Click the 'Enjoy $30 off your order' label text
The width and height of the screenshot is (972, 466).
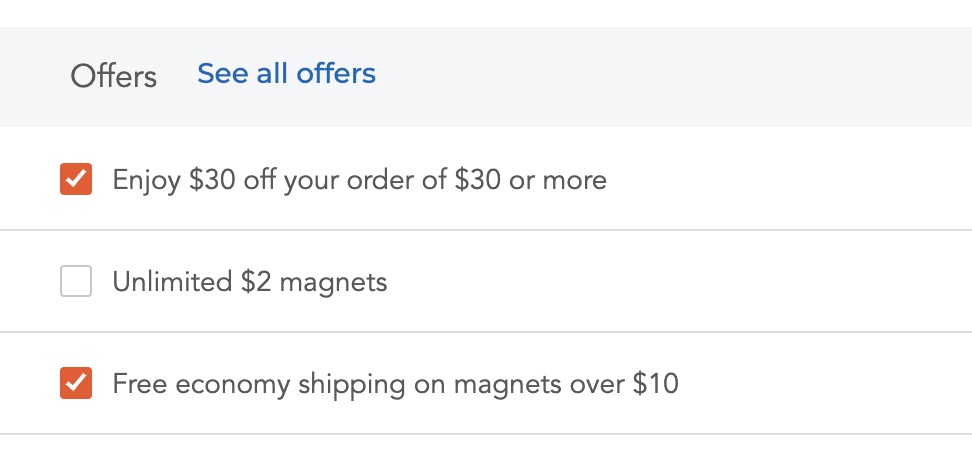[x=358, y=180]
